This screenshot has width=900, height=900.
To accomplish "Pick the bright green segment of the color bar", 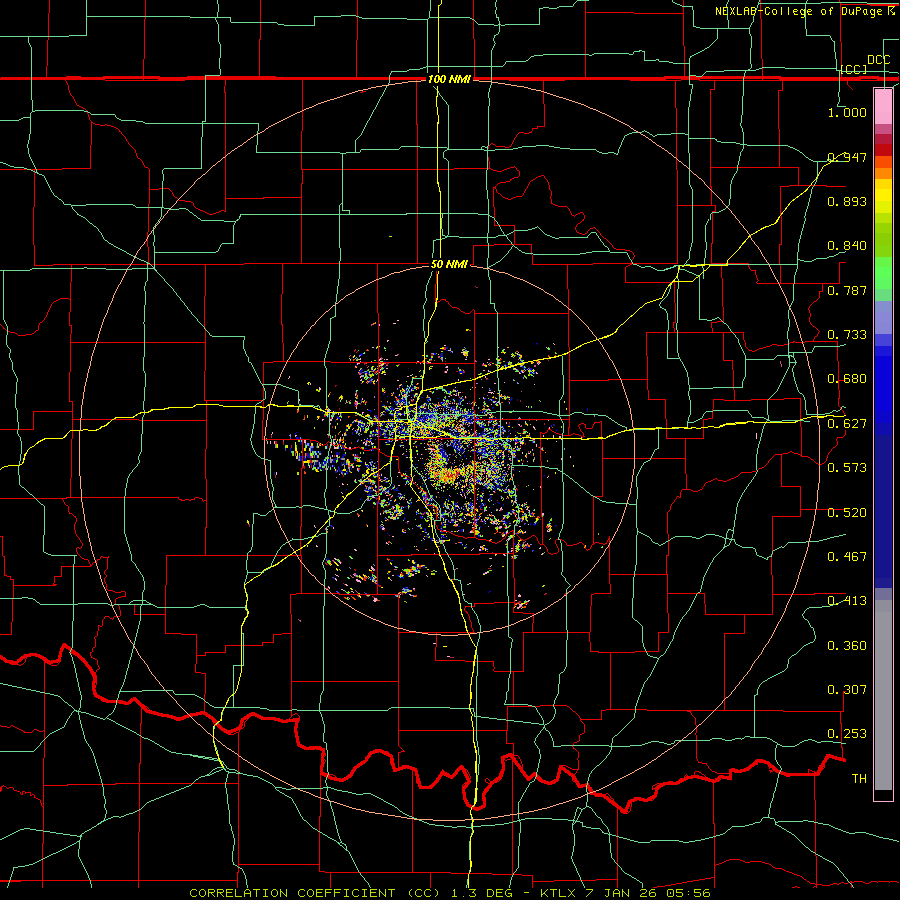I will tap(883, 273).
